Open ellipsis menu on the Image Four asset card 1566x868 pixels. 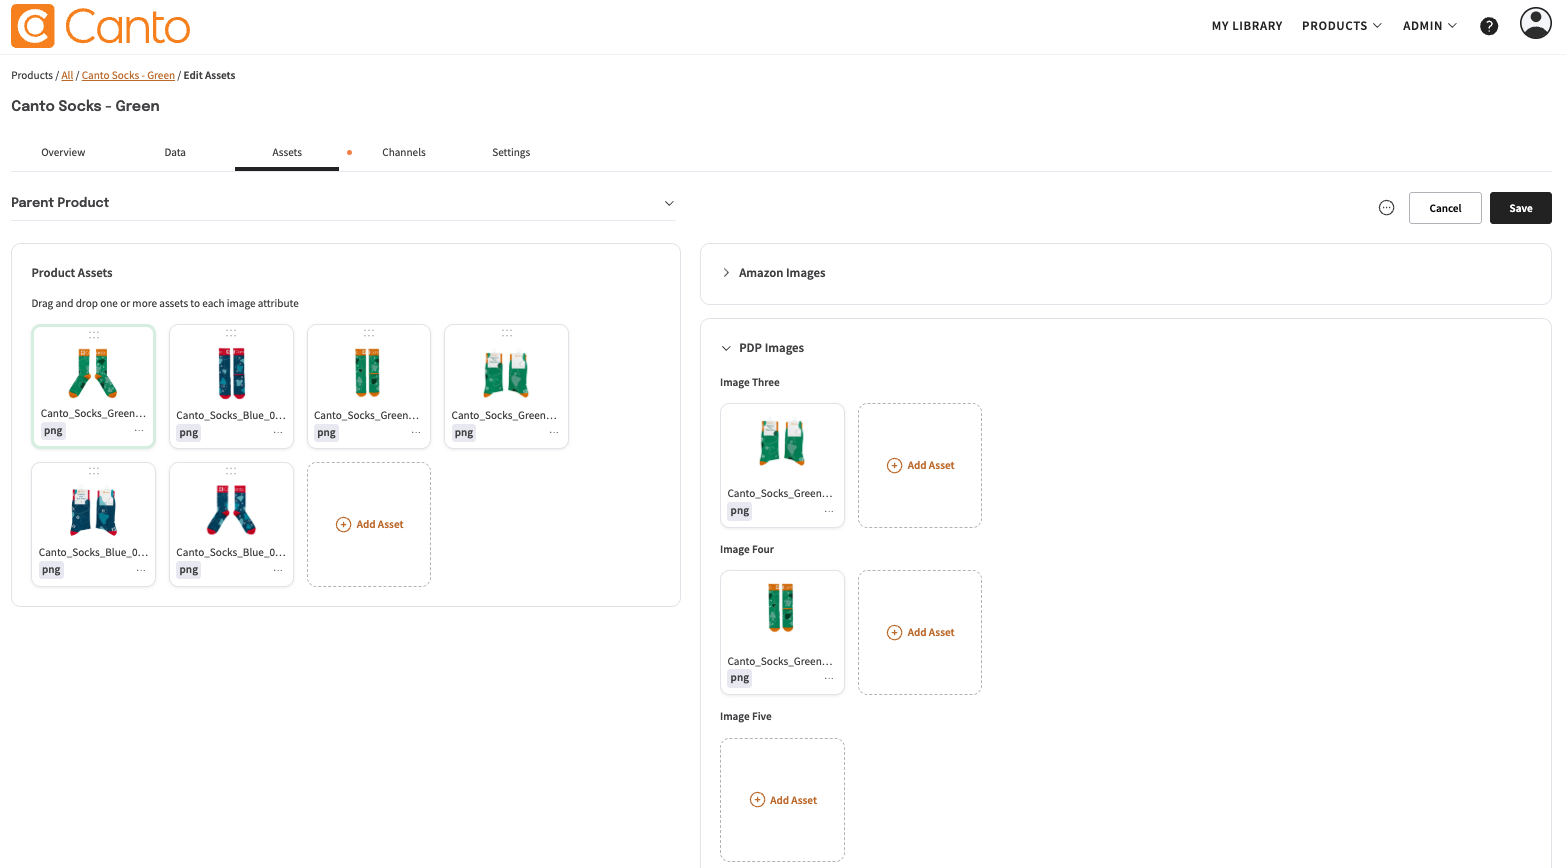click(829, 678)
